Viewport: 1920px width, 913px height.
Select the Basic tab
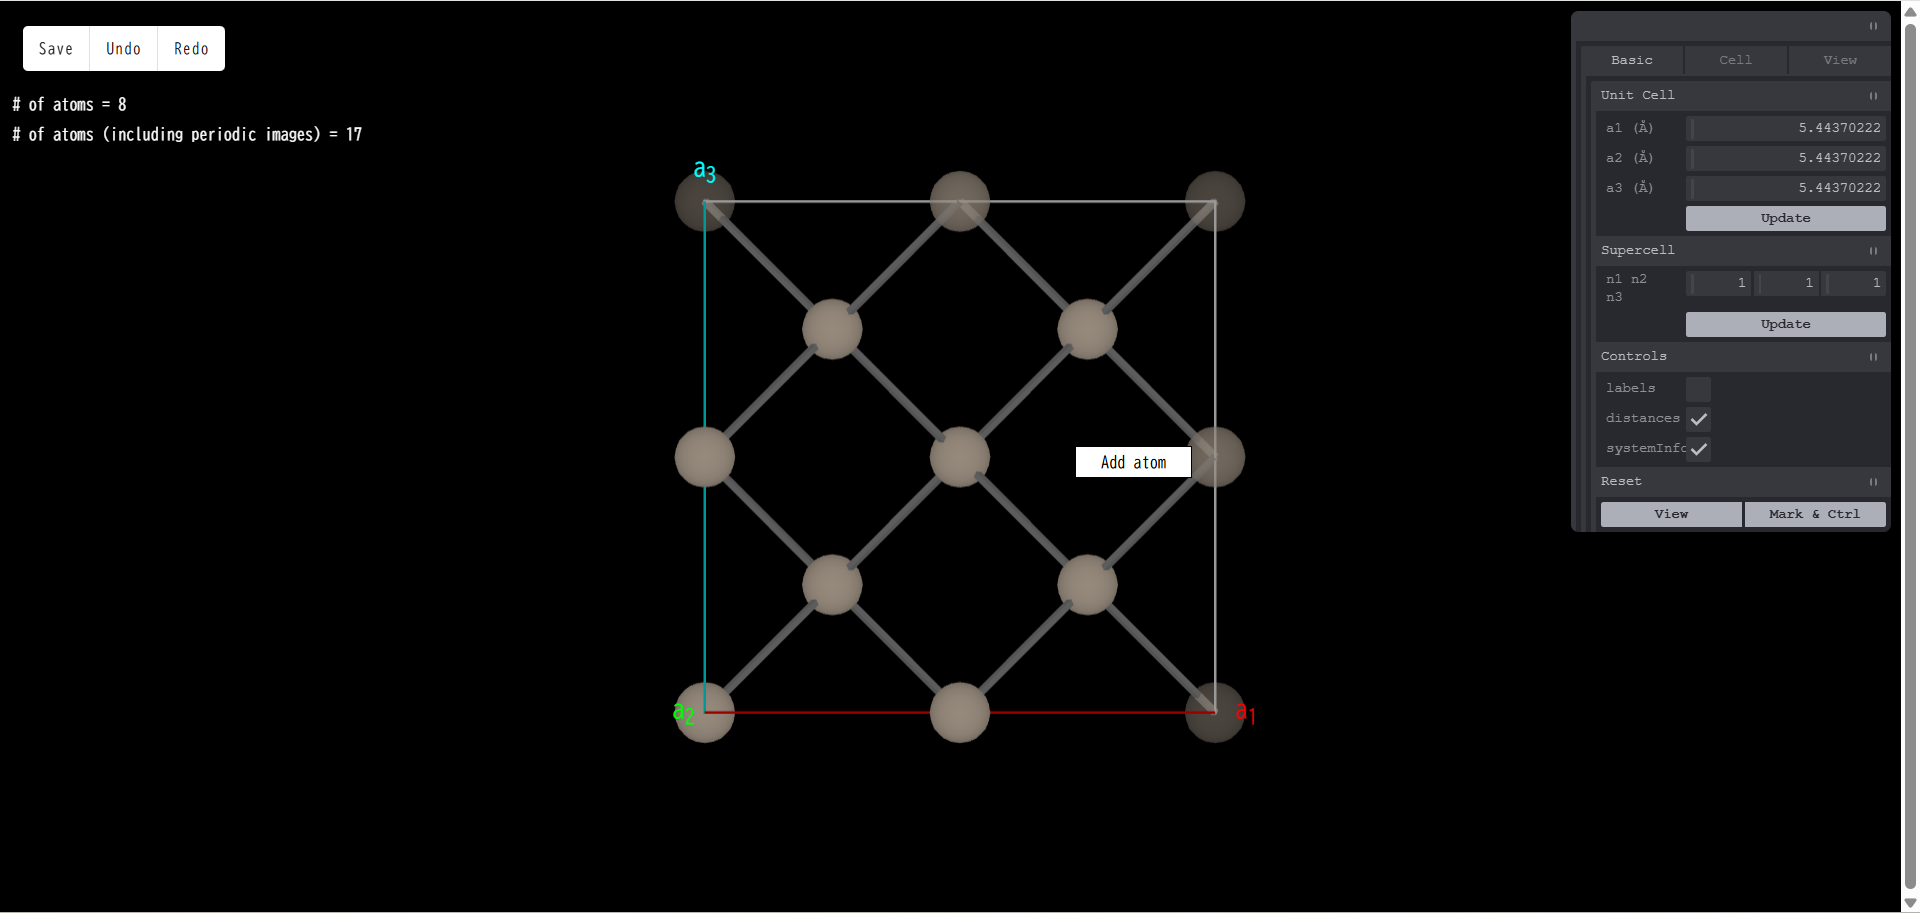[1632, 60]
